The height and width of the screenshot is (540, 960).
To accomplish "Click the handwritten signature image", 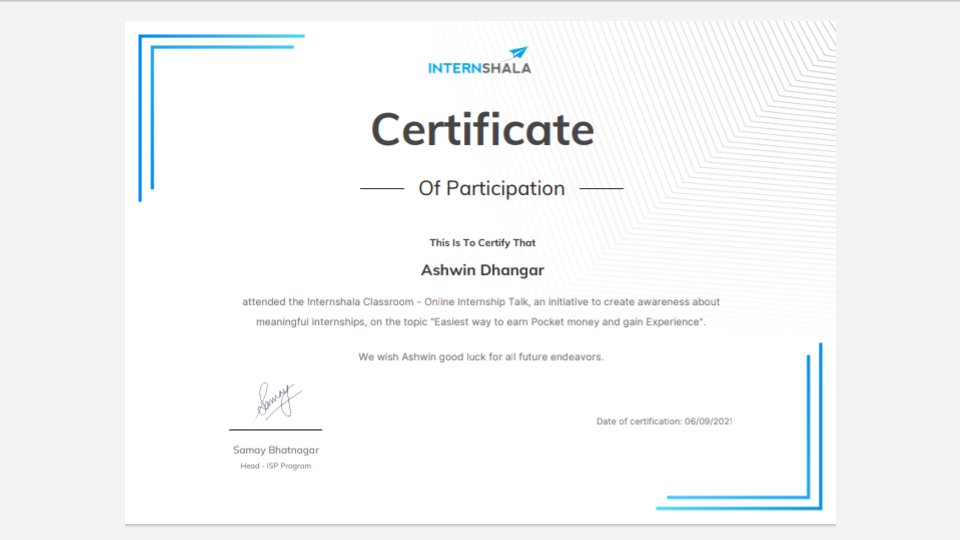I will click(x=277, y=402).
